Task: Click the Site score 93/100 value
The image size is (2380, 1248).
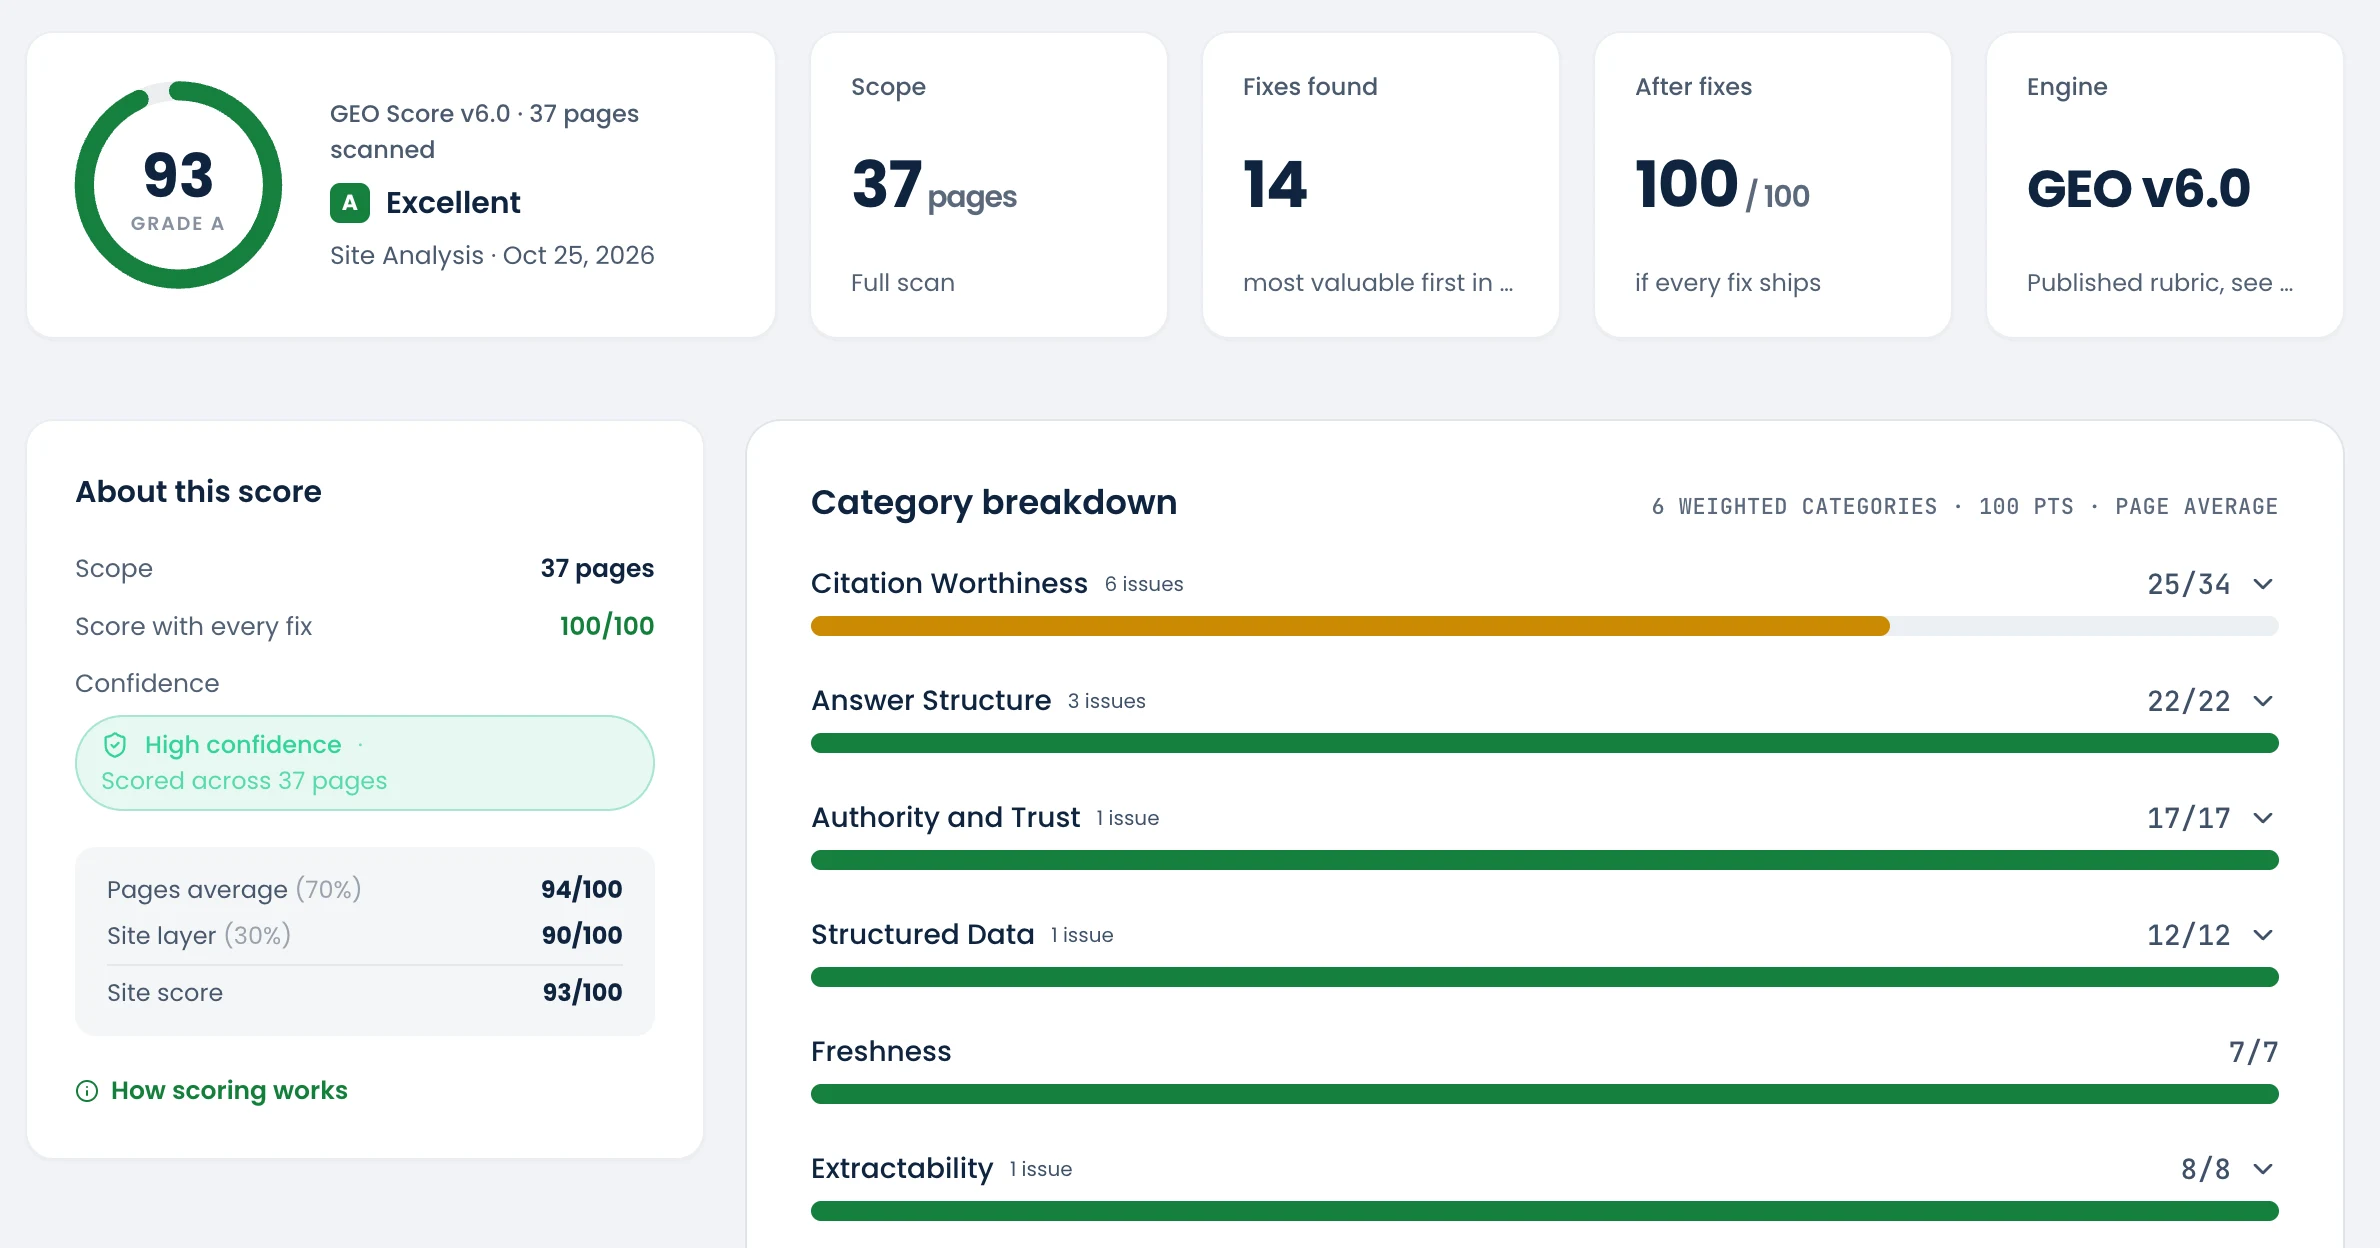Action: 582,992
